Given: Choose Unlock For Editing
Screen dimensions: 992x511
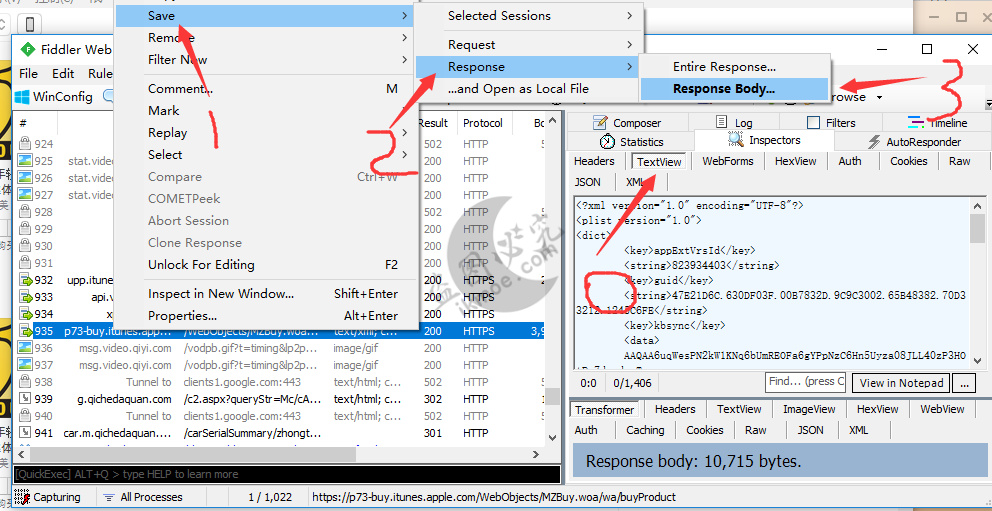Looking at the screenshot, I should [266, 265].
